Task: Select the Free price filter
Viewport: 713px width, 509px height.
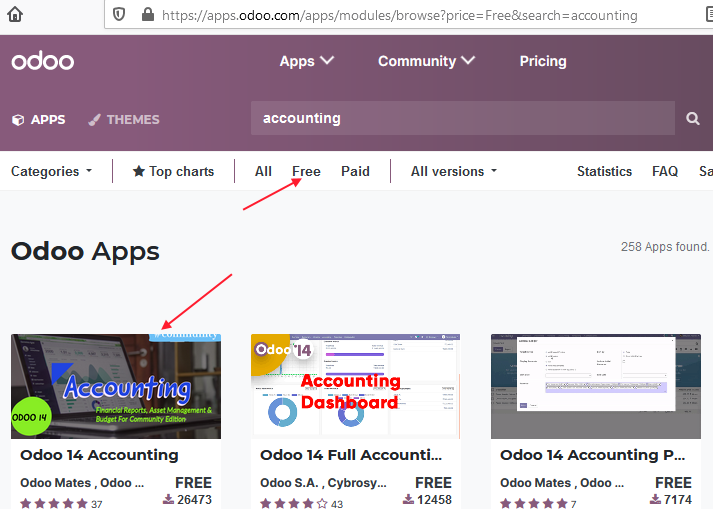Action: coord(306,171)
